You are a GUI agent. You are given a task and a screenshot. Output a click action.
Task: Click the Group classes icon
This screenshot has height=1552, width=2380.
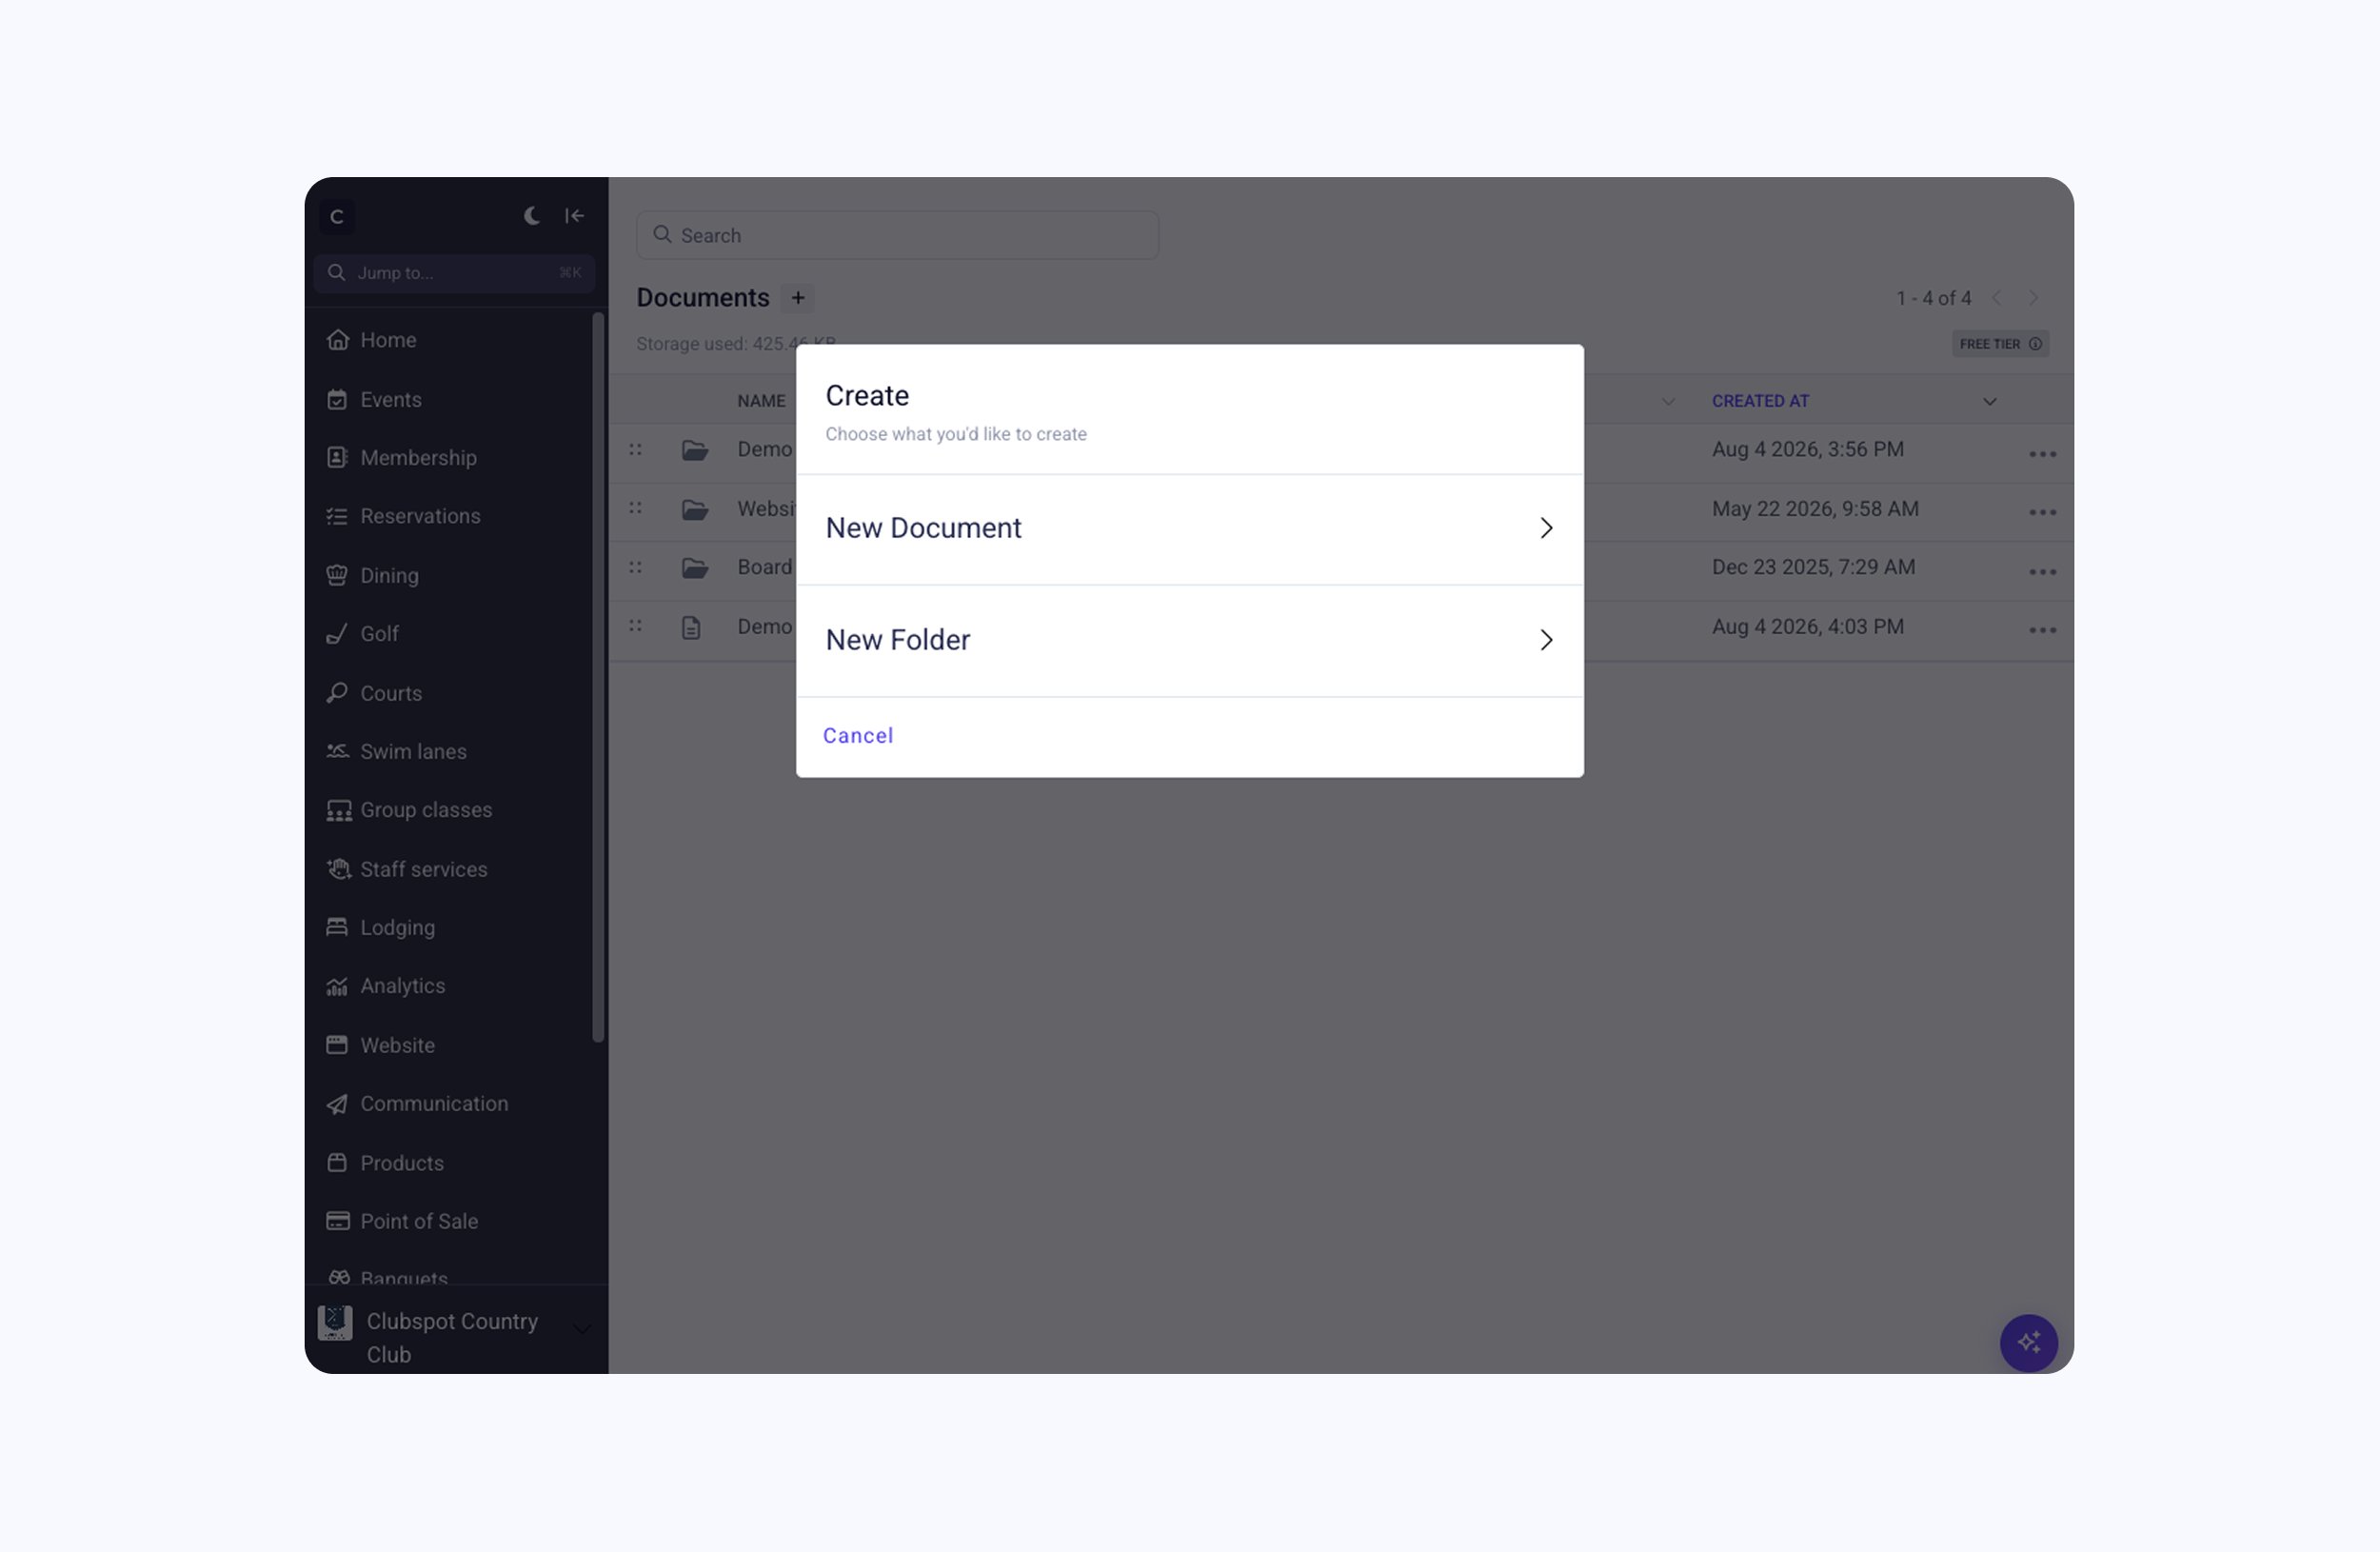pyautogui.click(x=339, y=810)
